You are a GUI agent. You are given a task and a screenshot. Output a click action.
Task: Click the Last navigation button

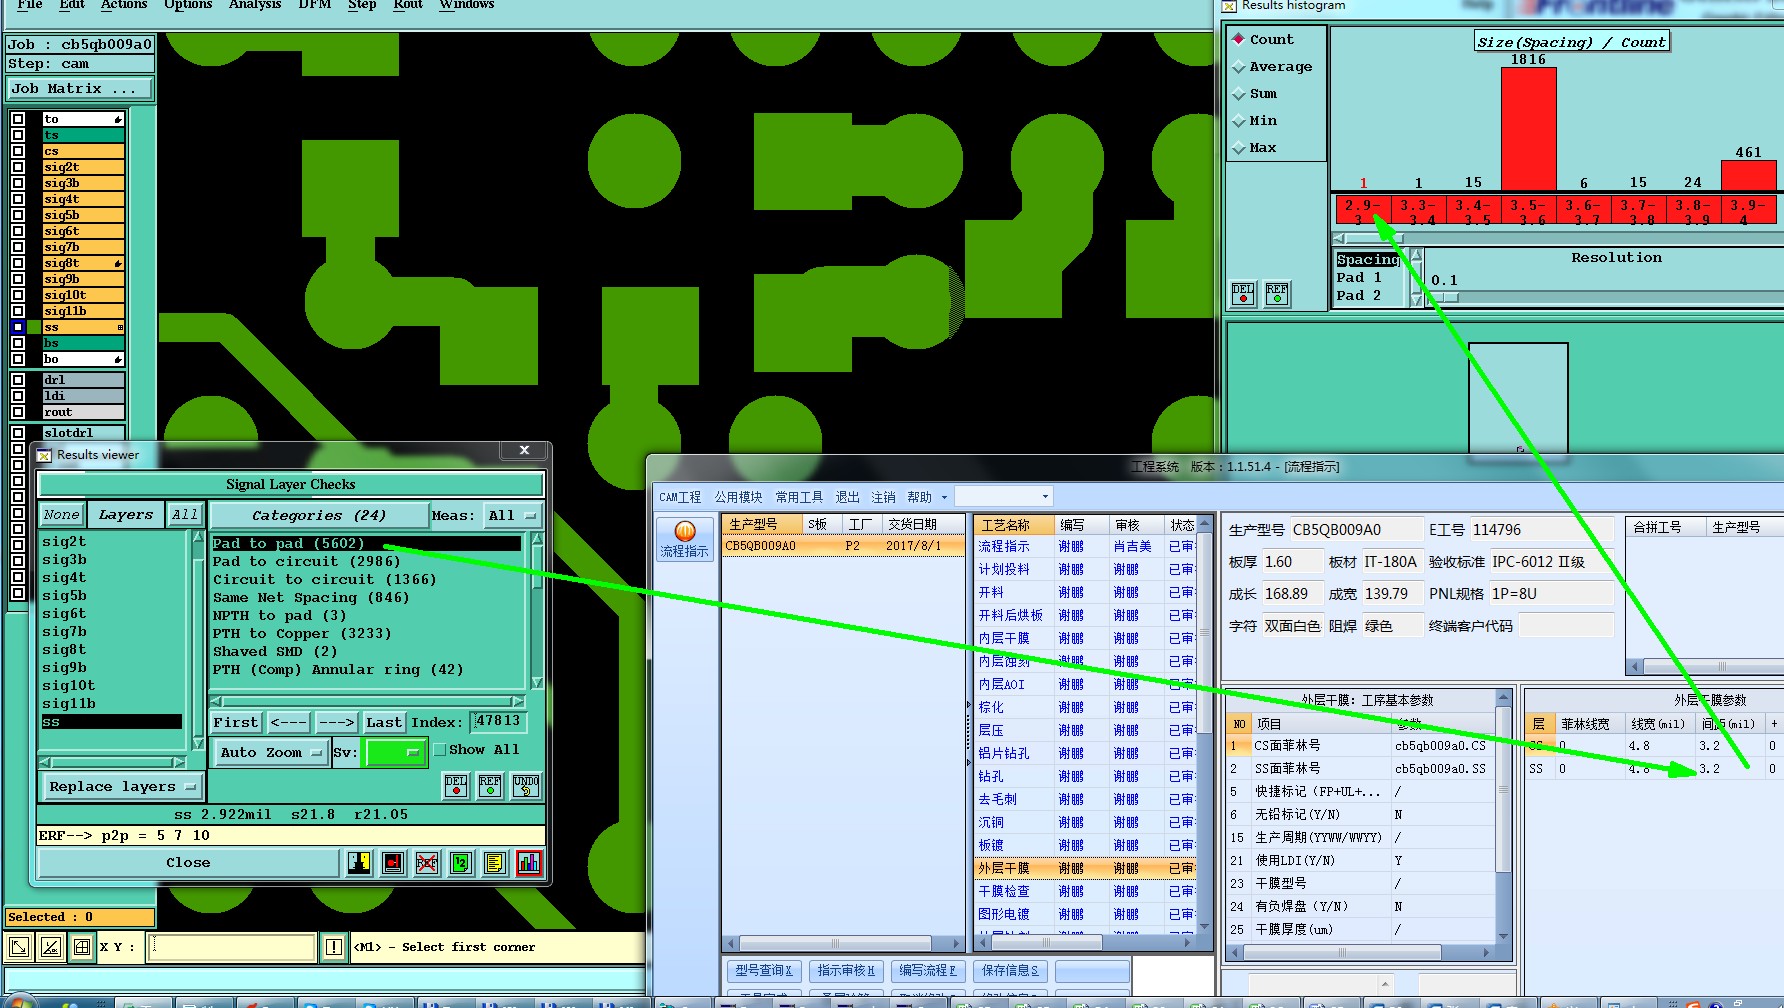[x=384, y=722]
